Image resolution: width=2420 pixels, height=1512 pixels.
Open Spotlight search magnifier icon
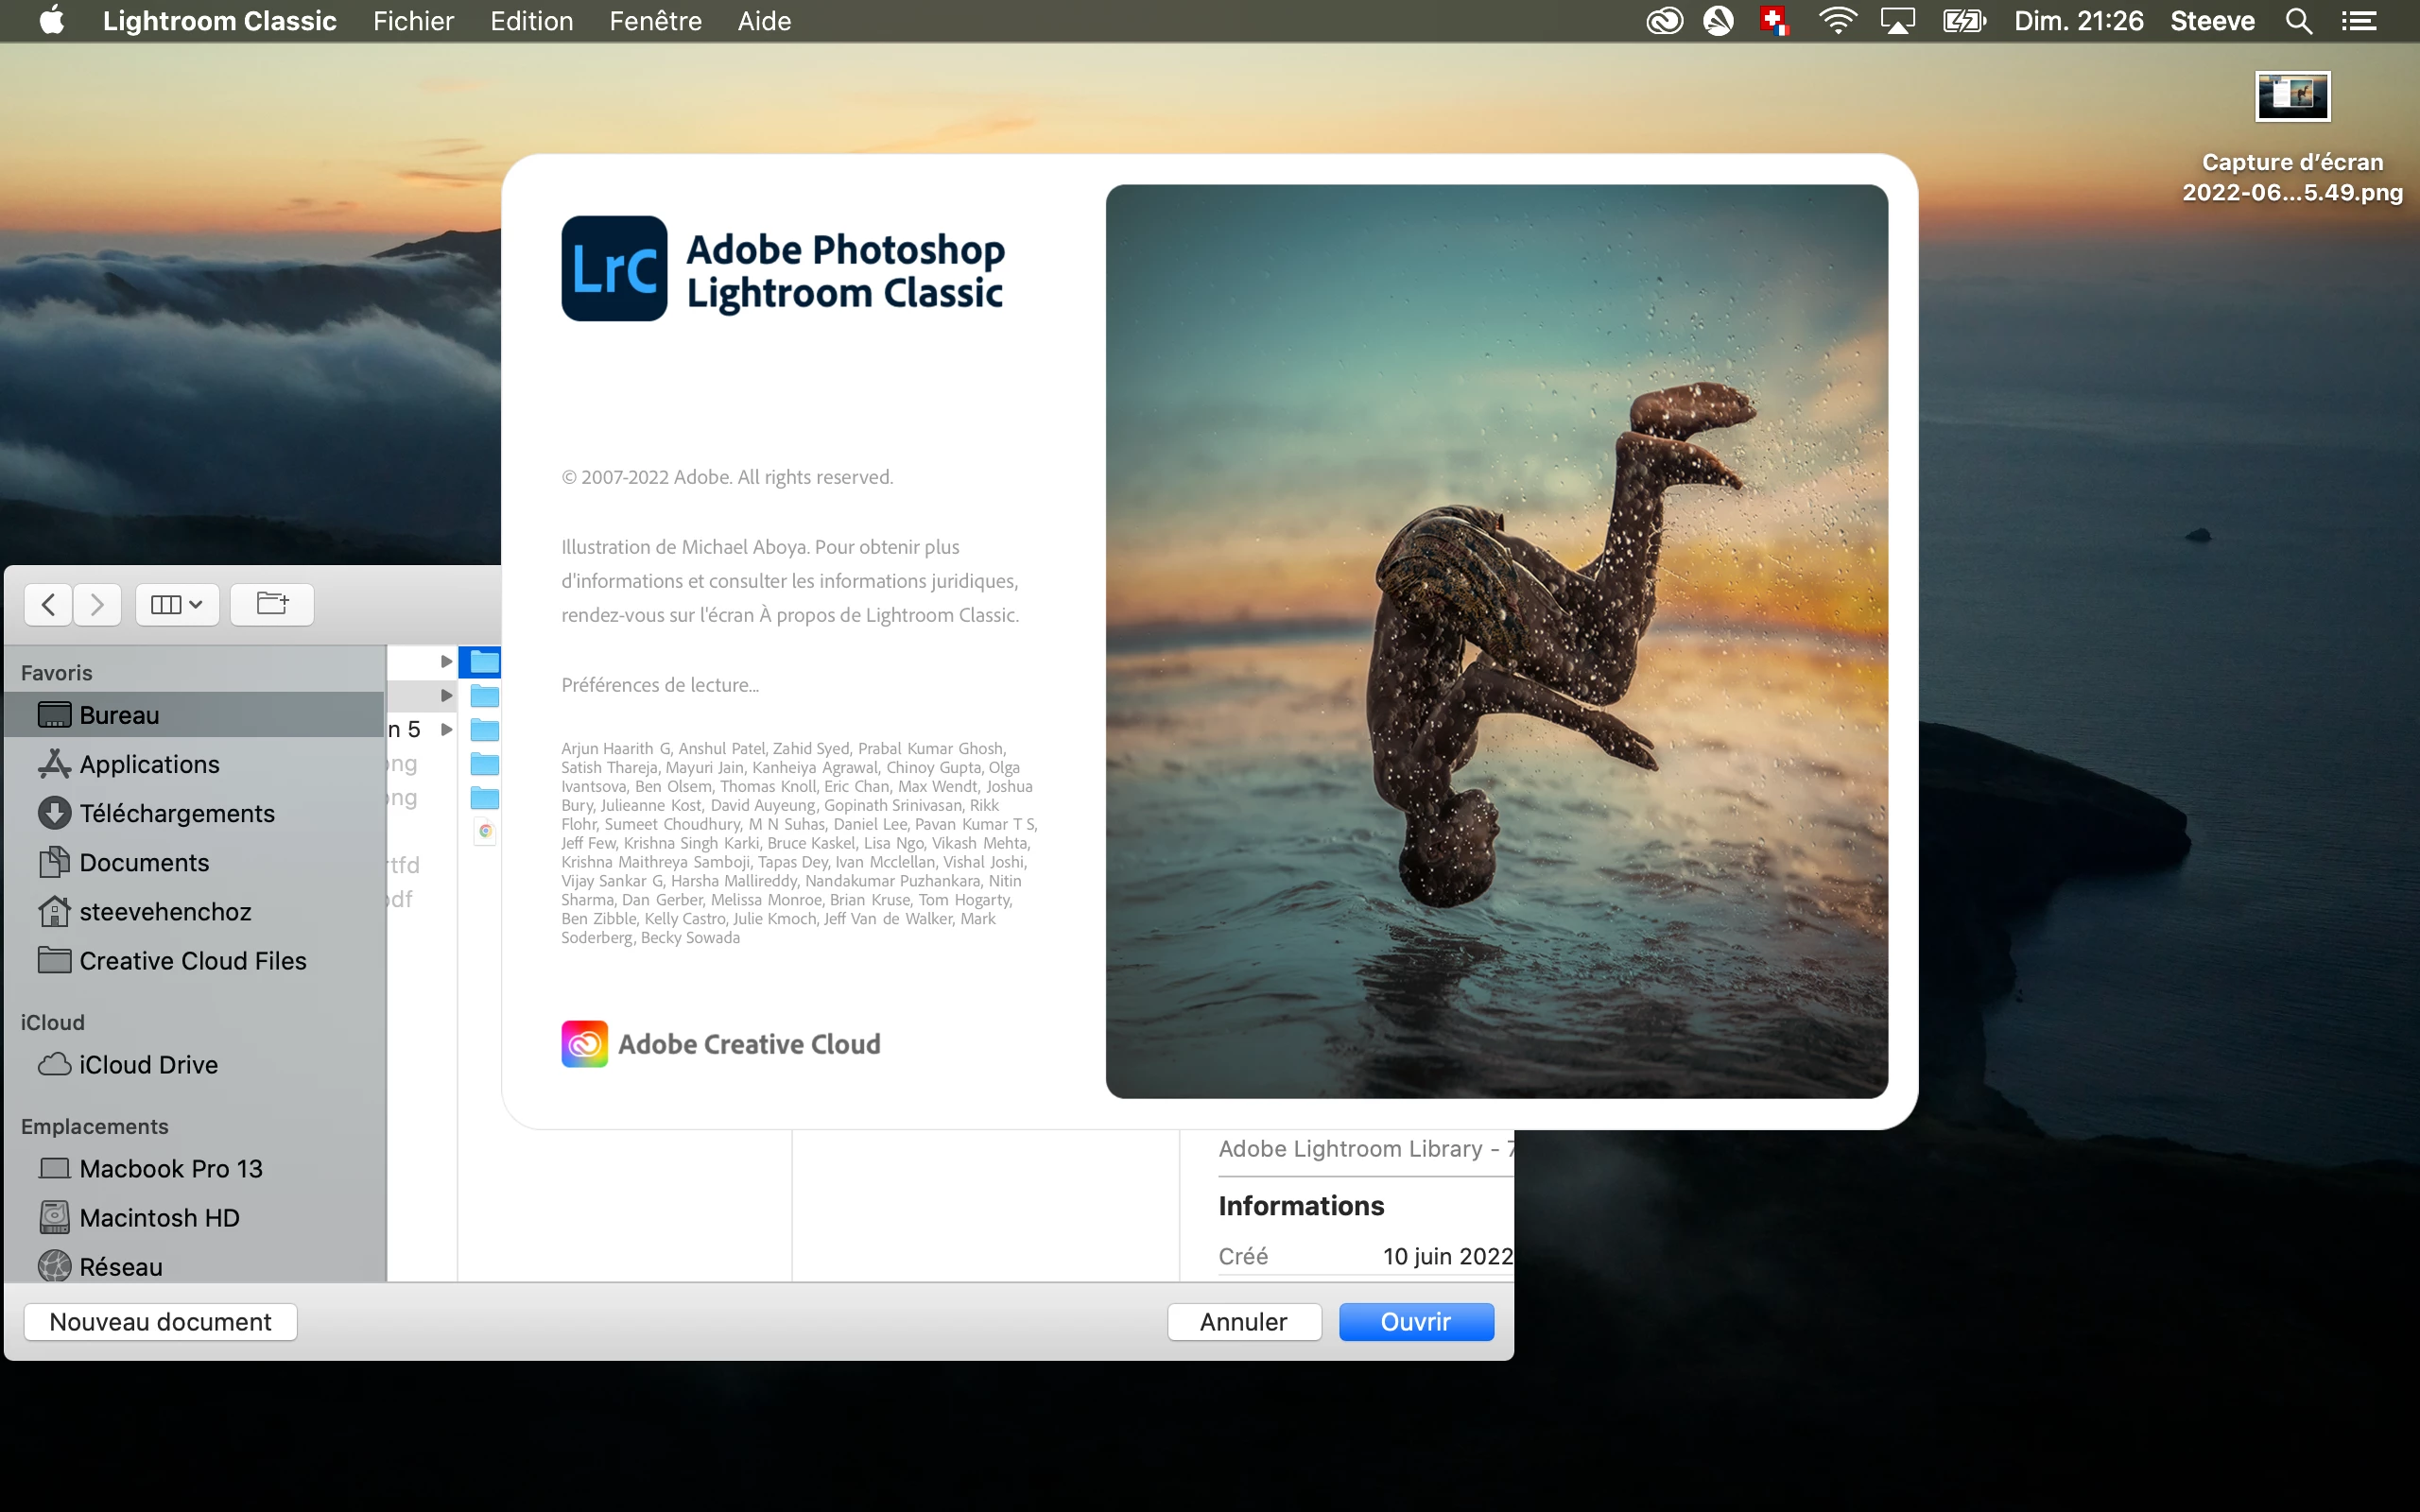pyautogui.click(x=2299, y=21)
